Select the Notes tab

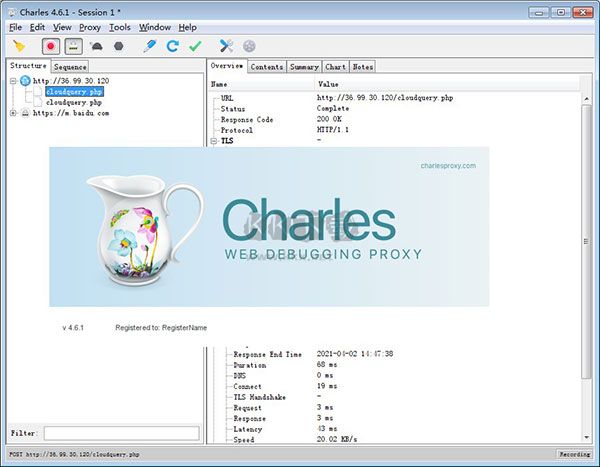coord(362,67)
